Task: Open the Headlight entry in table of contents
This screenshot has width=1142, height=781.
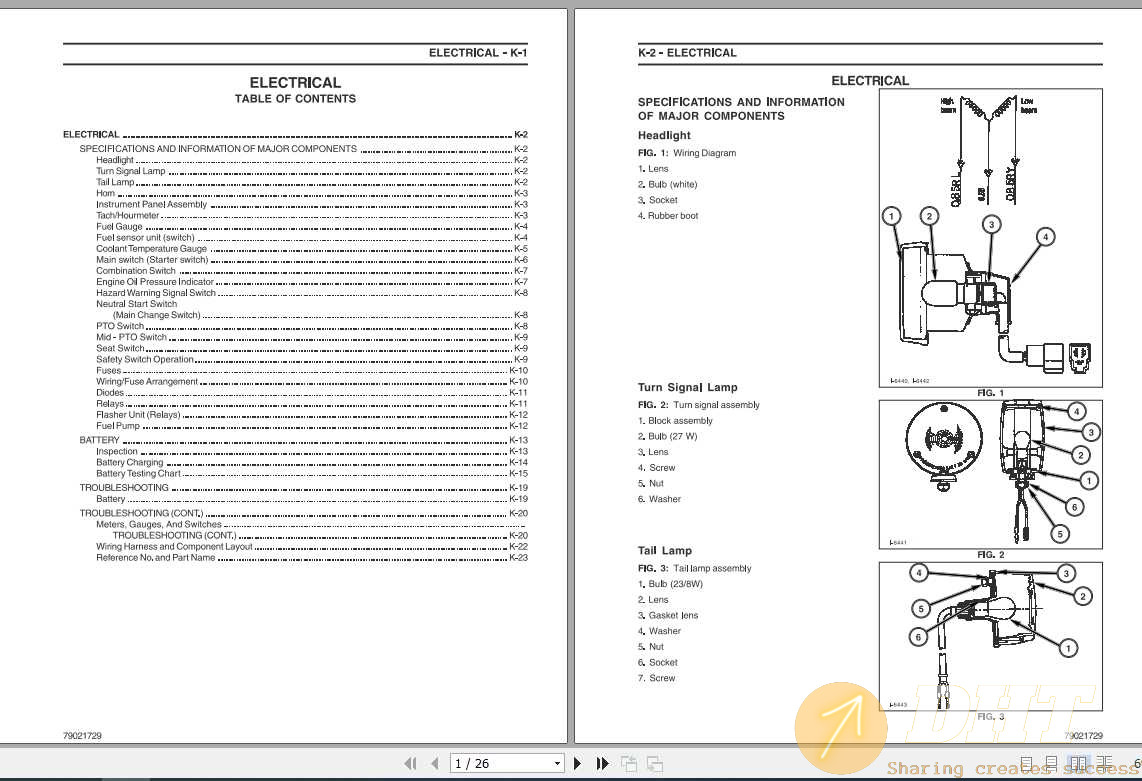Action: click(x=115, y=160)
